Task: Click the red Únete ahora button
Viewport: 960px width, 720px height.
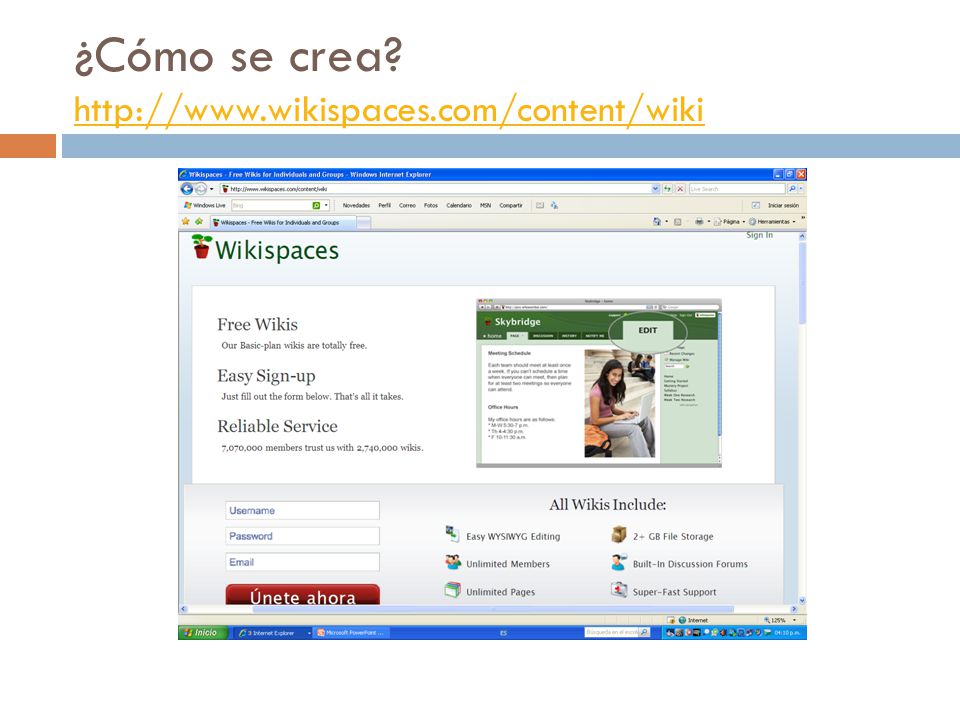Action: tap(302, 595)
